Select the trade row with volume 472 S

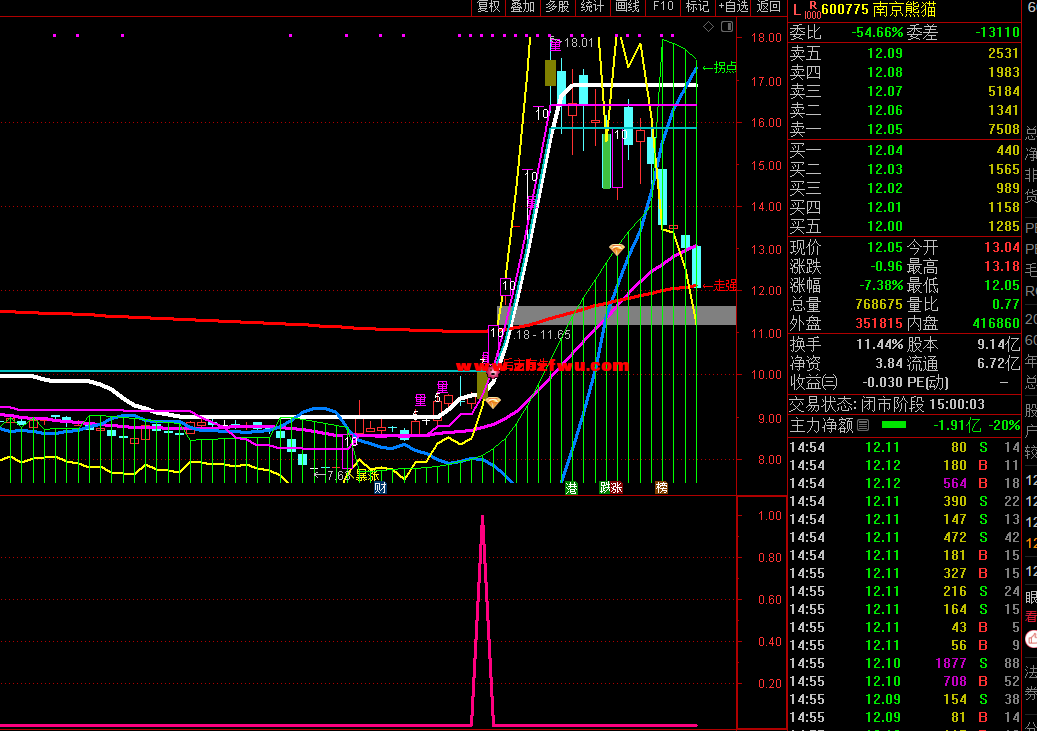point(905,537)
